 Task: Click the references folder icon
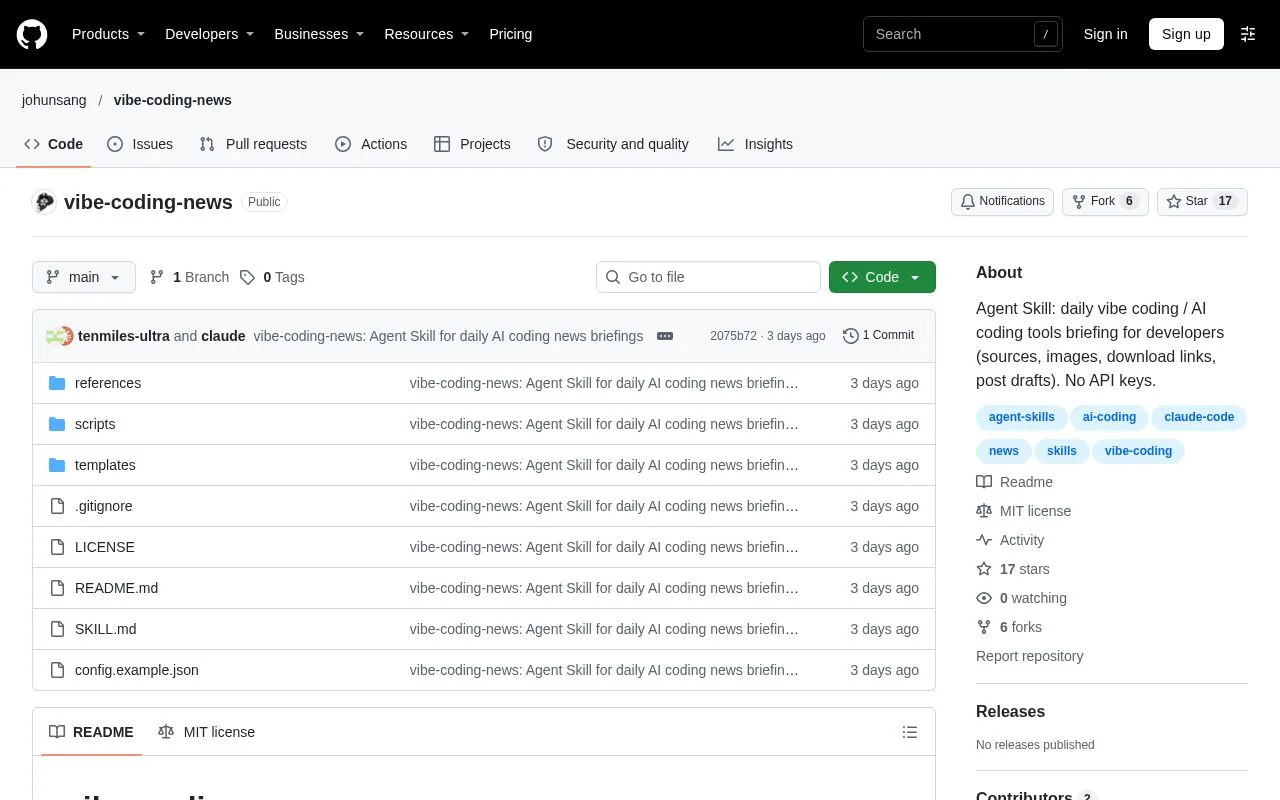tap(57, 383)
